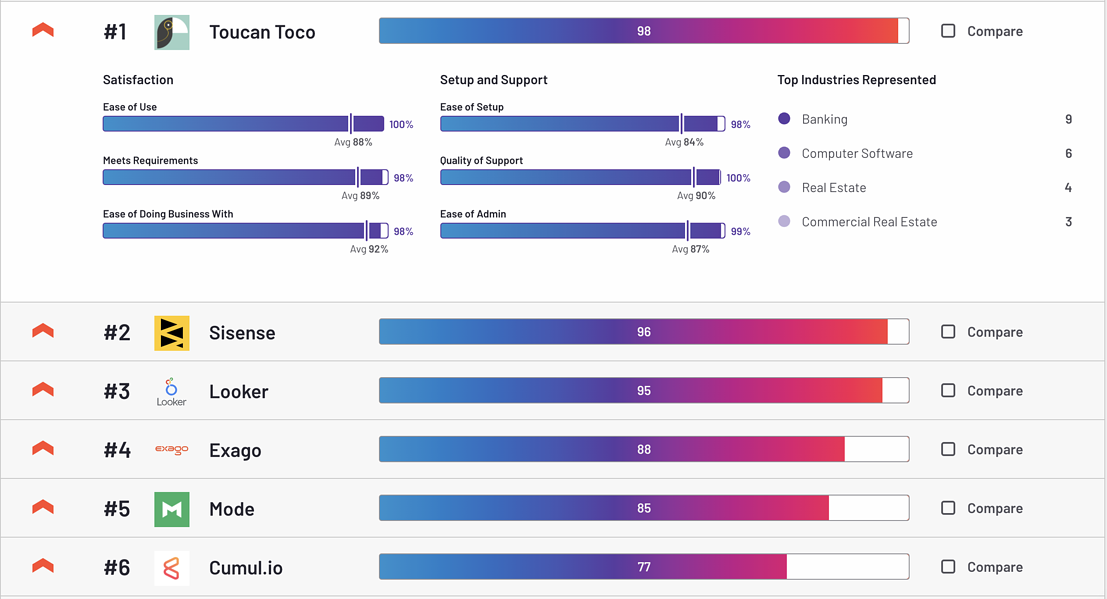Click the Commercial Real Estate legend dot
1107x599 pixels.
pyautogui.click(x=784, y=222)
